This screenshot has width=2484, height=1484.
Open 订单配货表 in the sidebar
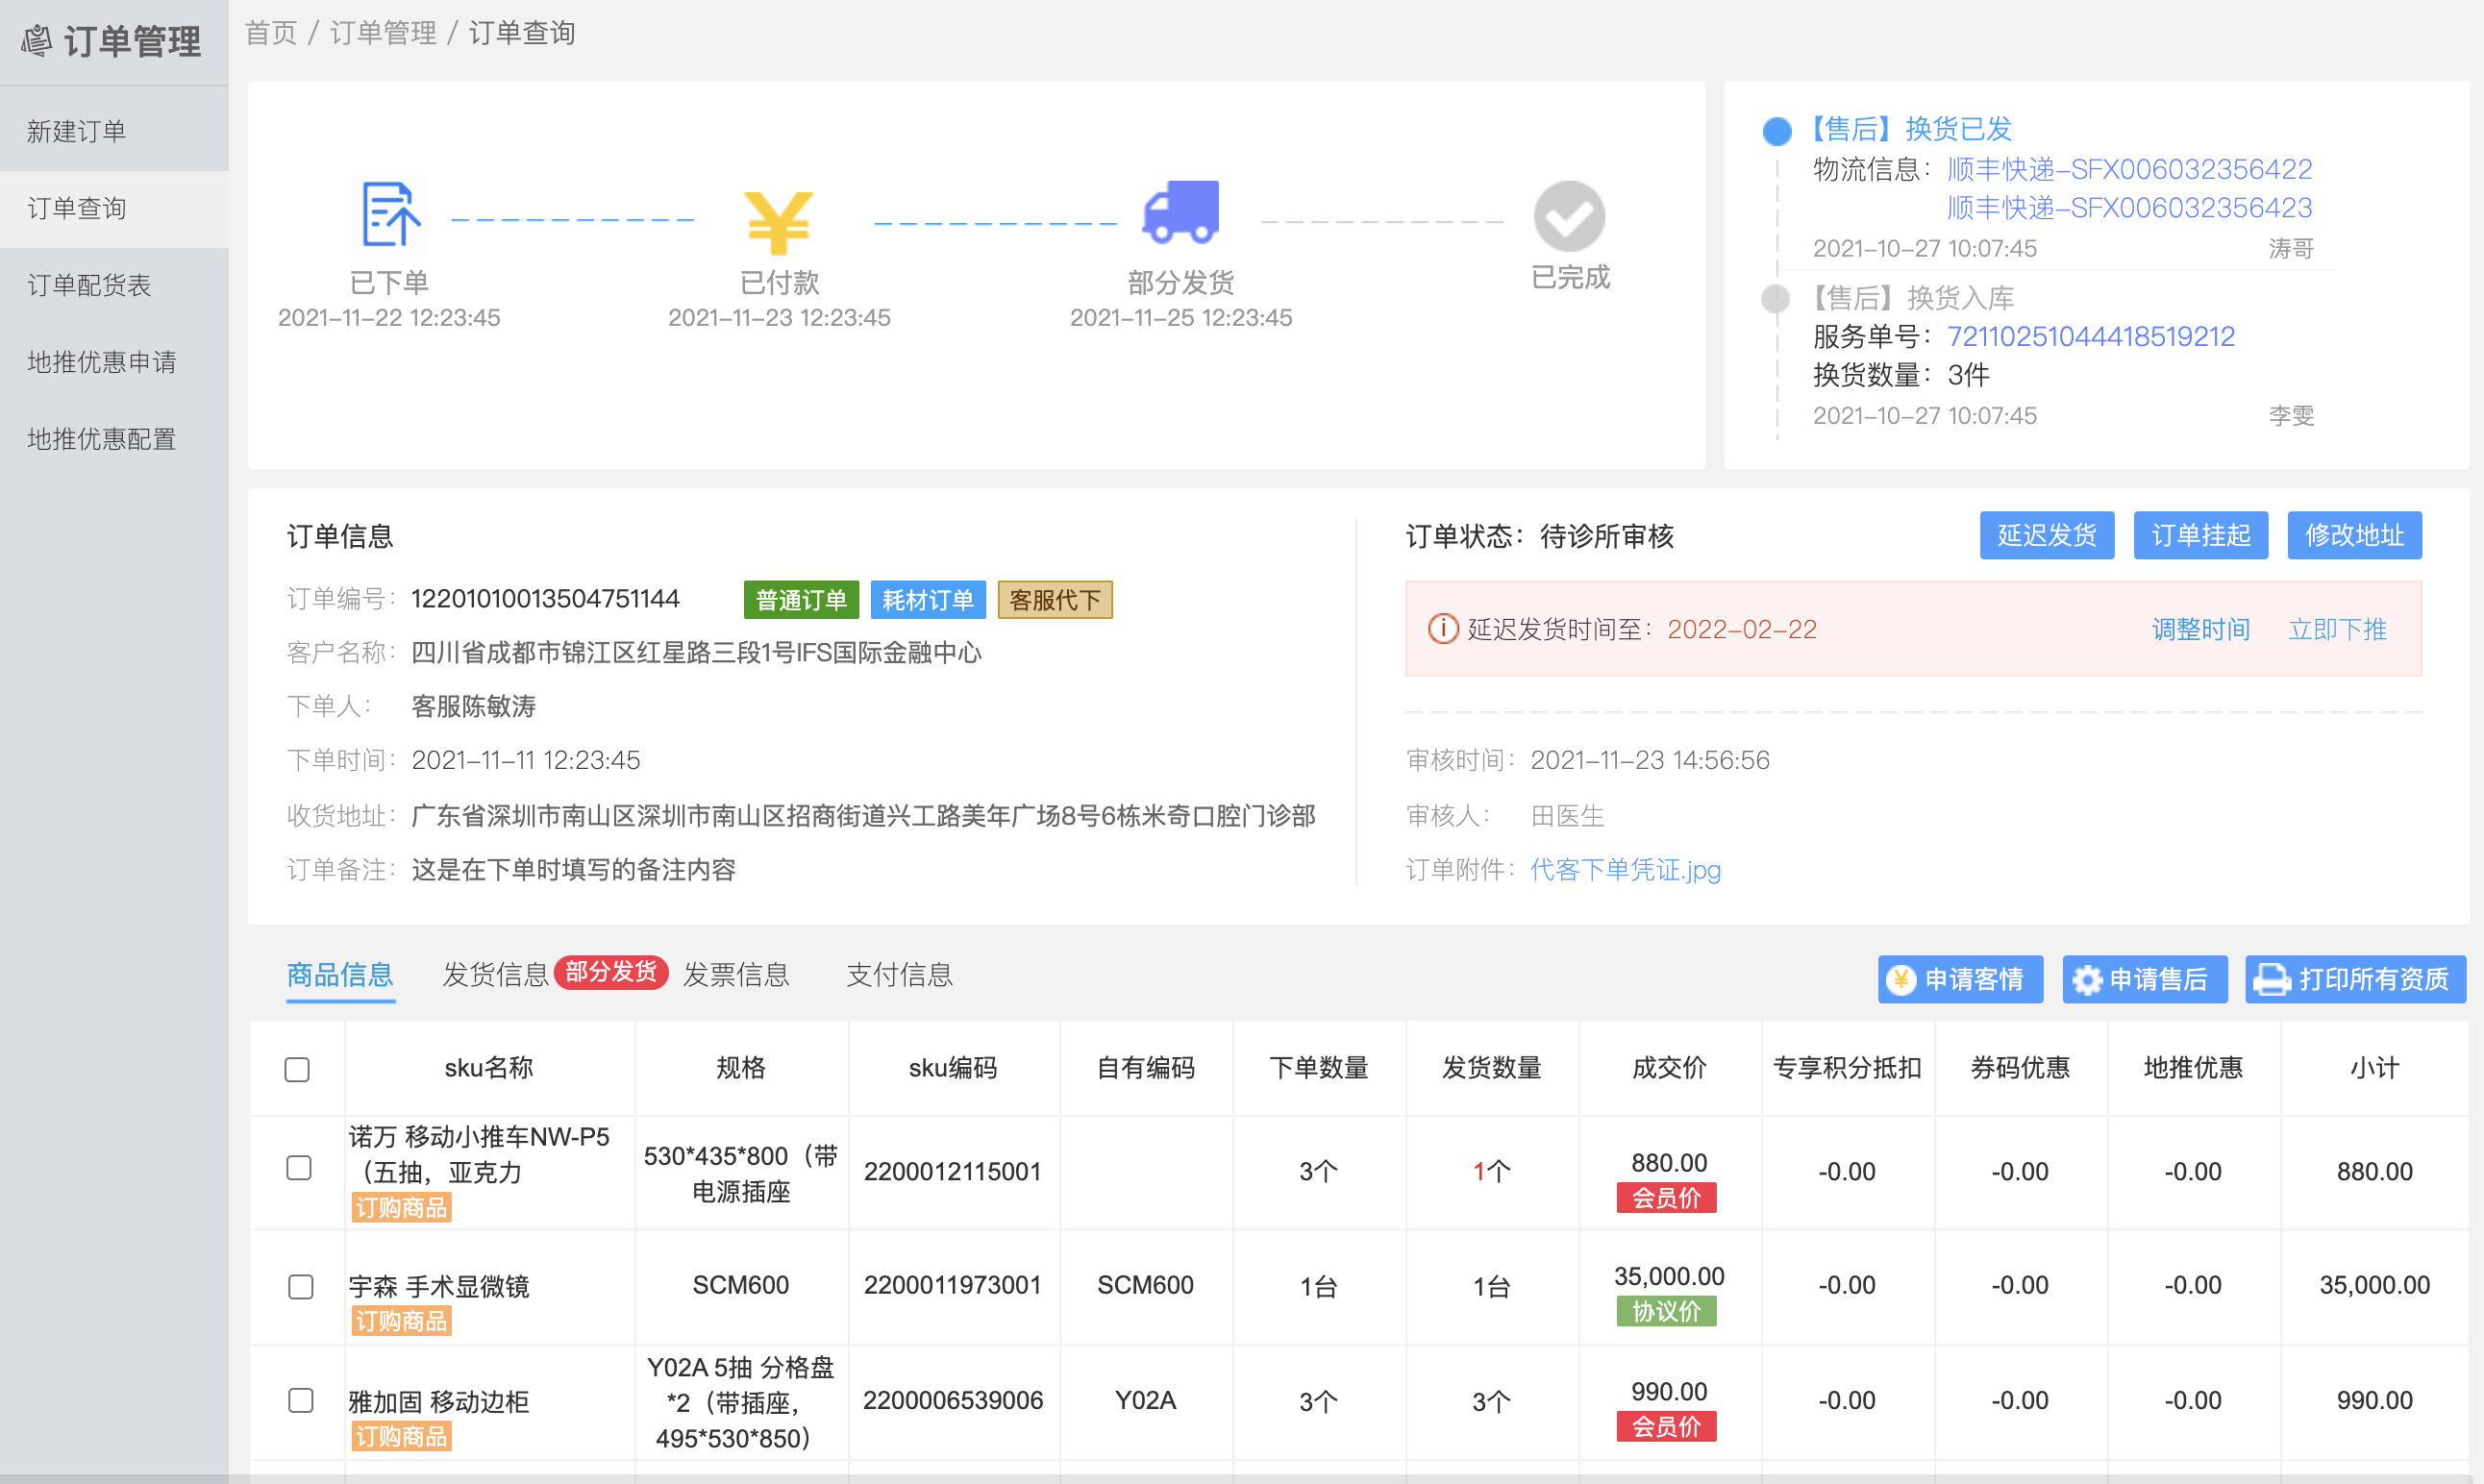(x=114, y=285)
